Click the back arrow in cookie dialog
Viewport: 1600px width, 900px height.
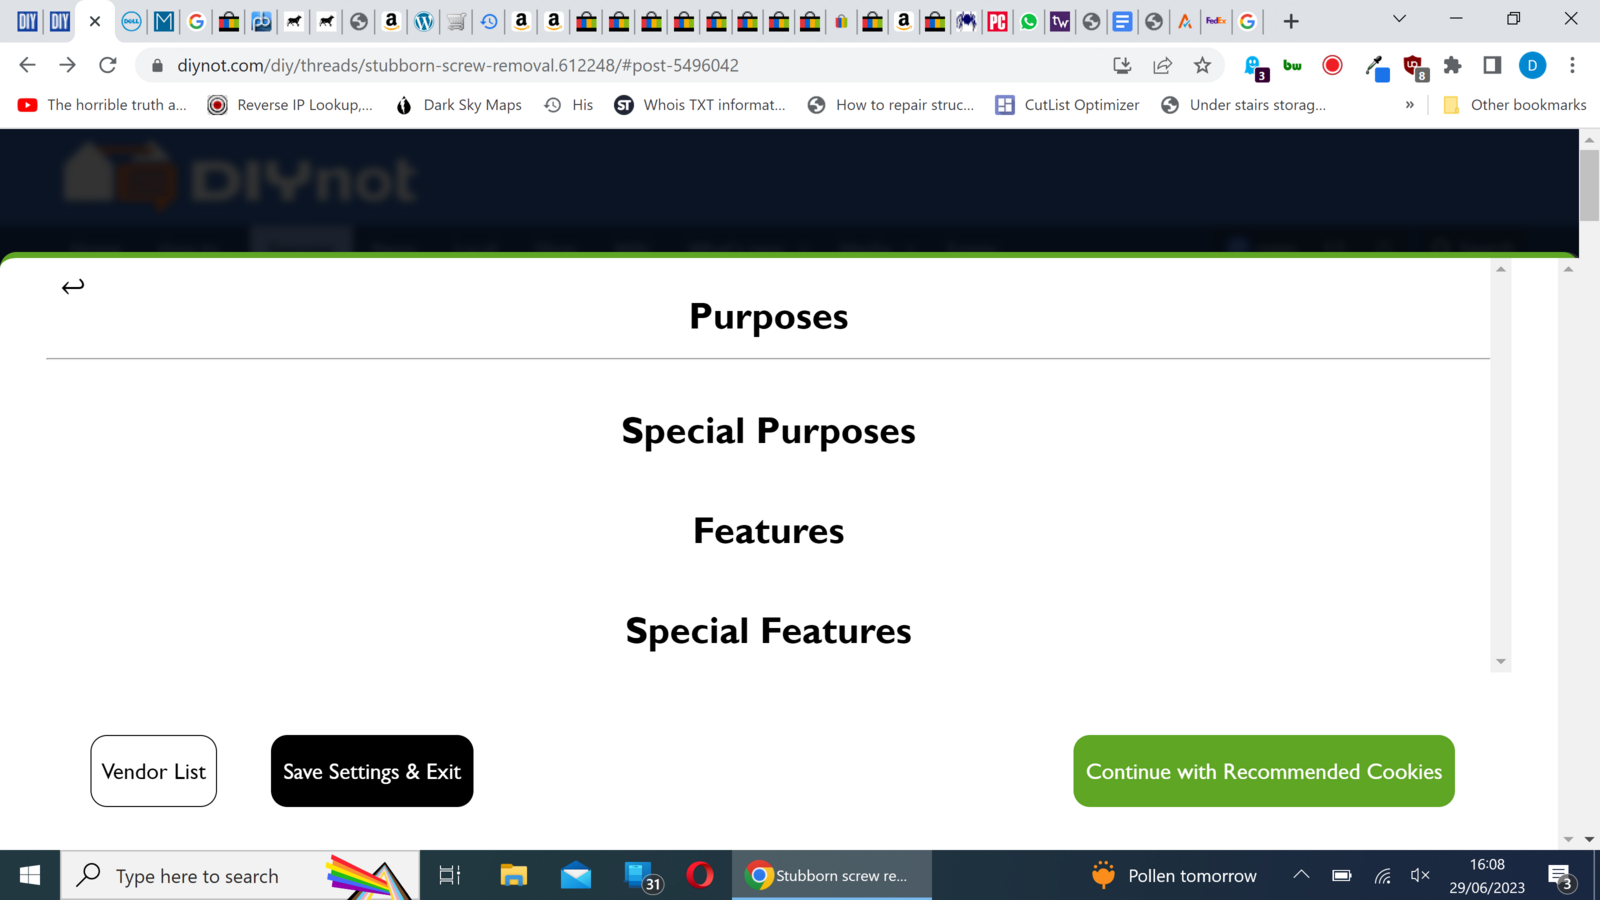click(x=73, y=287)
